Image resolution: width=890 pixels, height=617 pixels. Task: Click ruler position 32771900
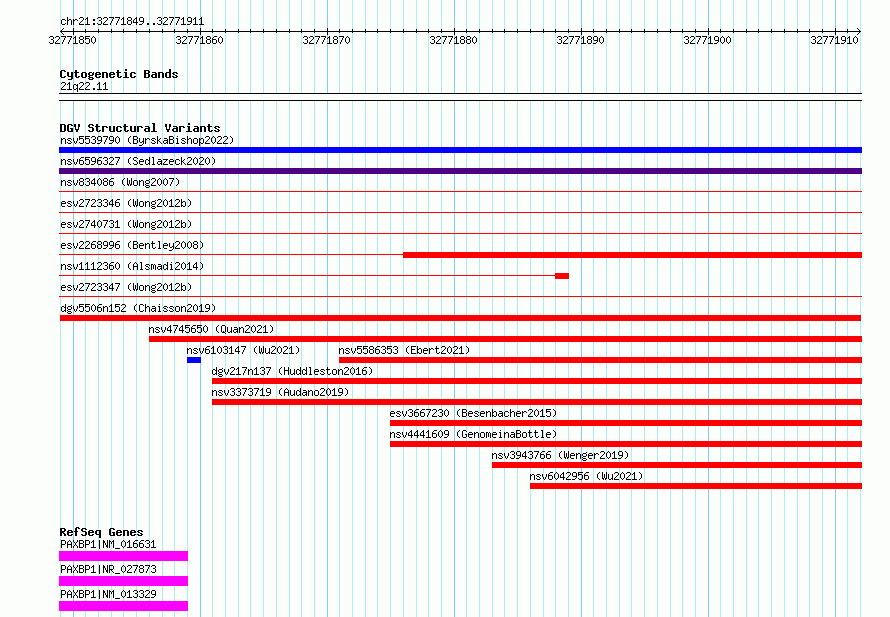(x=707, y=40)
